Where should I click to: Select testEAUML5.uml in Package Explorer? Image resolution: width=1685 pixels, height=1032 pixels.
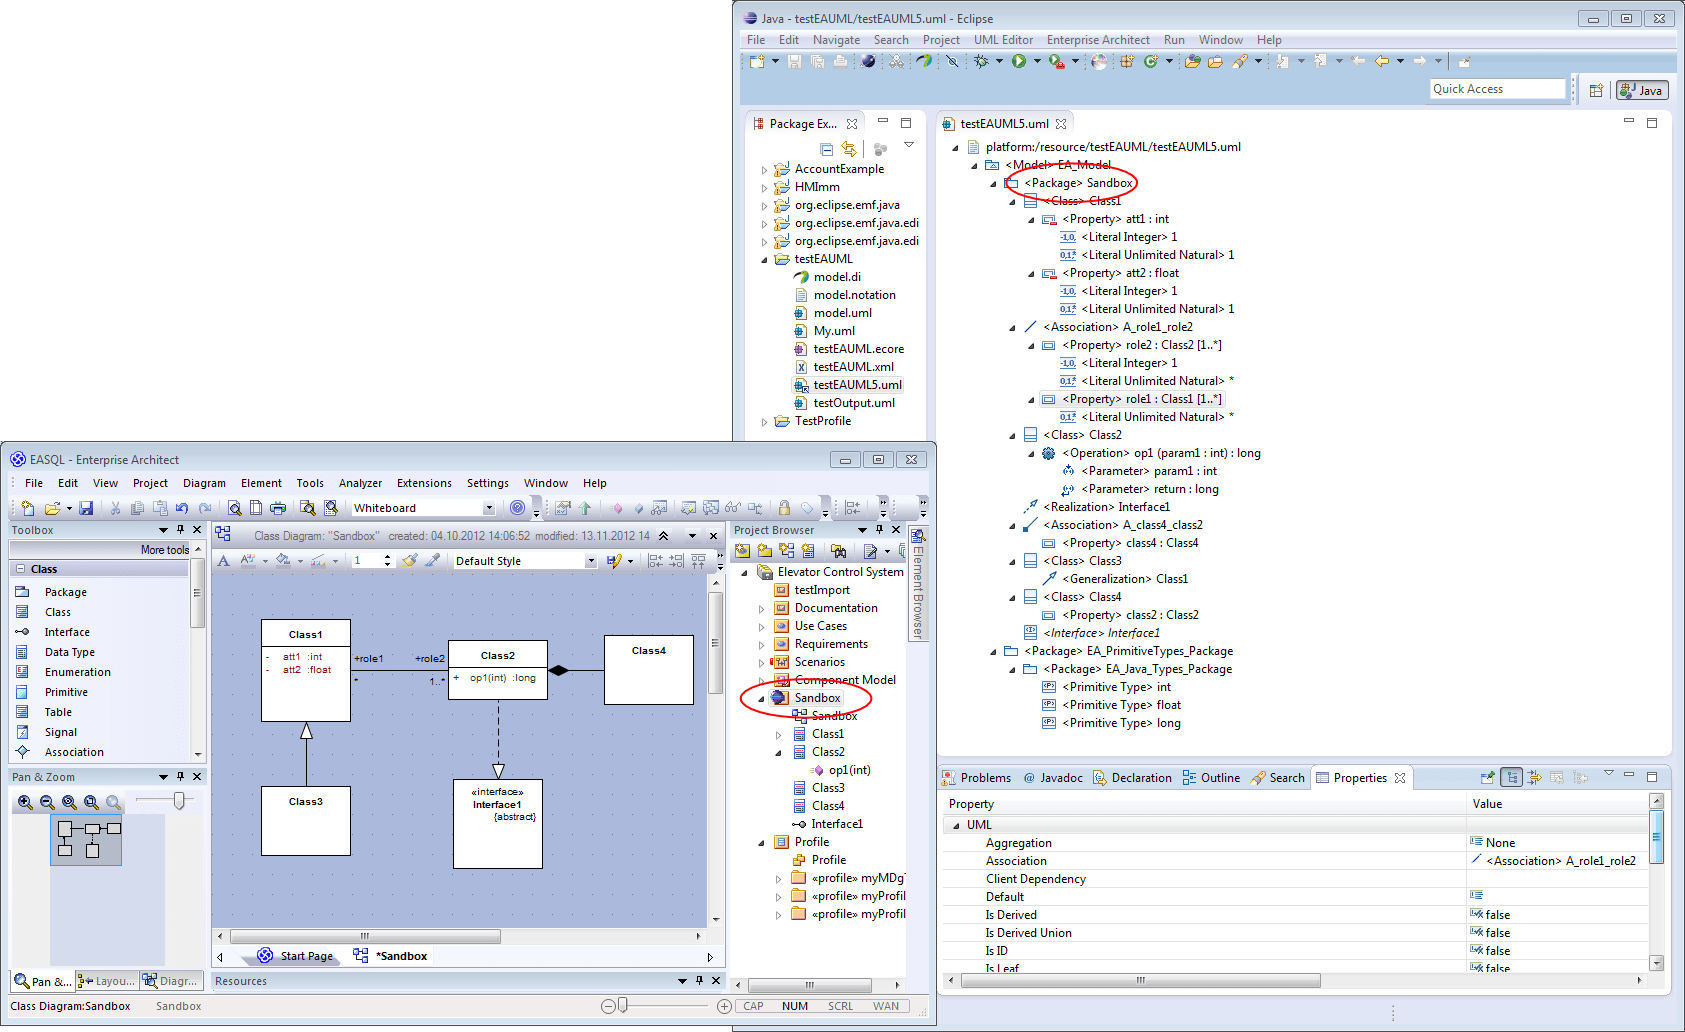848,385
